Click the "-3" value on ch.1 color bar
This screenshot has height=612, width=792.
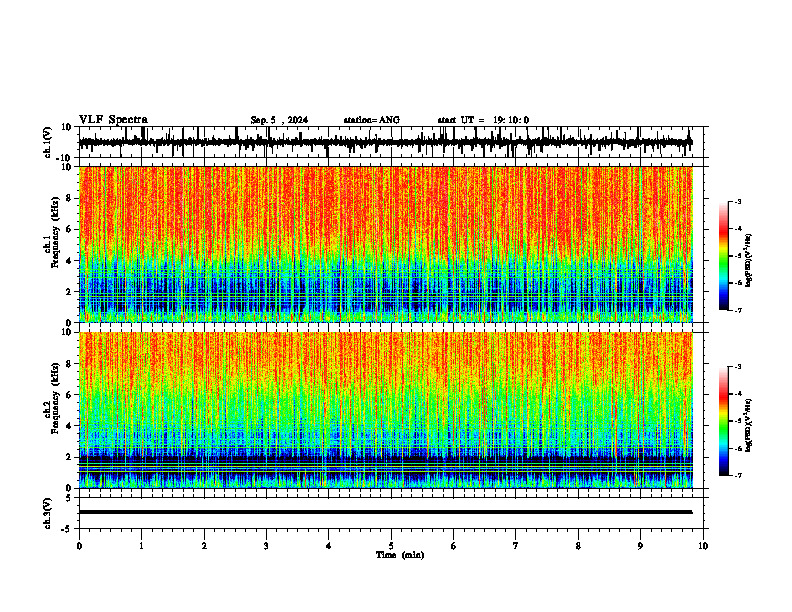[737, 202]
